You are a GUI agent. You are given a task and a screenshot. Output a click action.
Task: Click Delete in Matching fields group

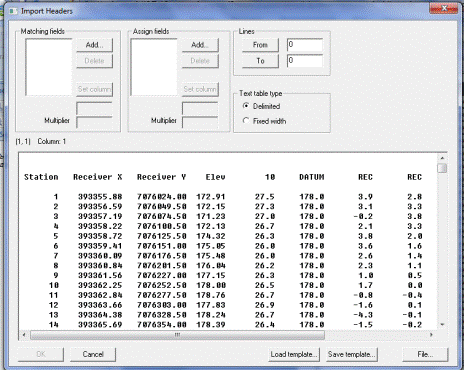click(94, 61)
